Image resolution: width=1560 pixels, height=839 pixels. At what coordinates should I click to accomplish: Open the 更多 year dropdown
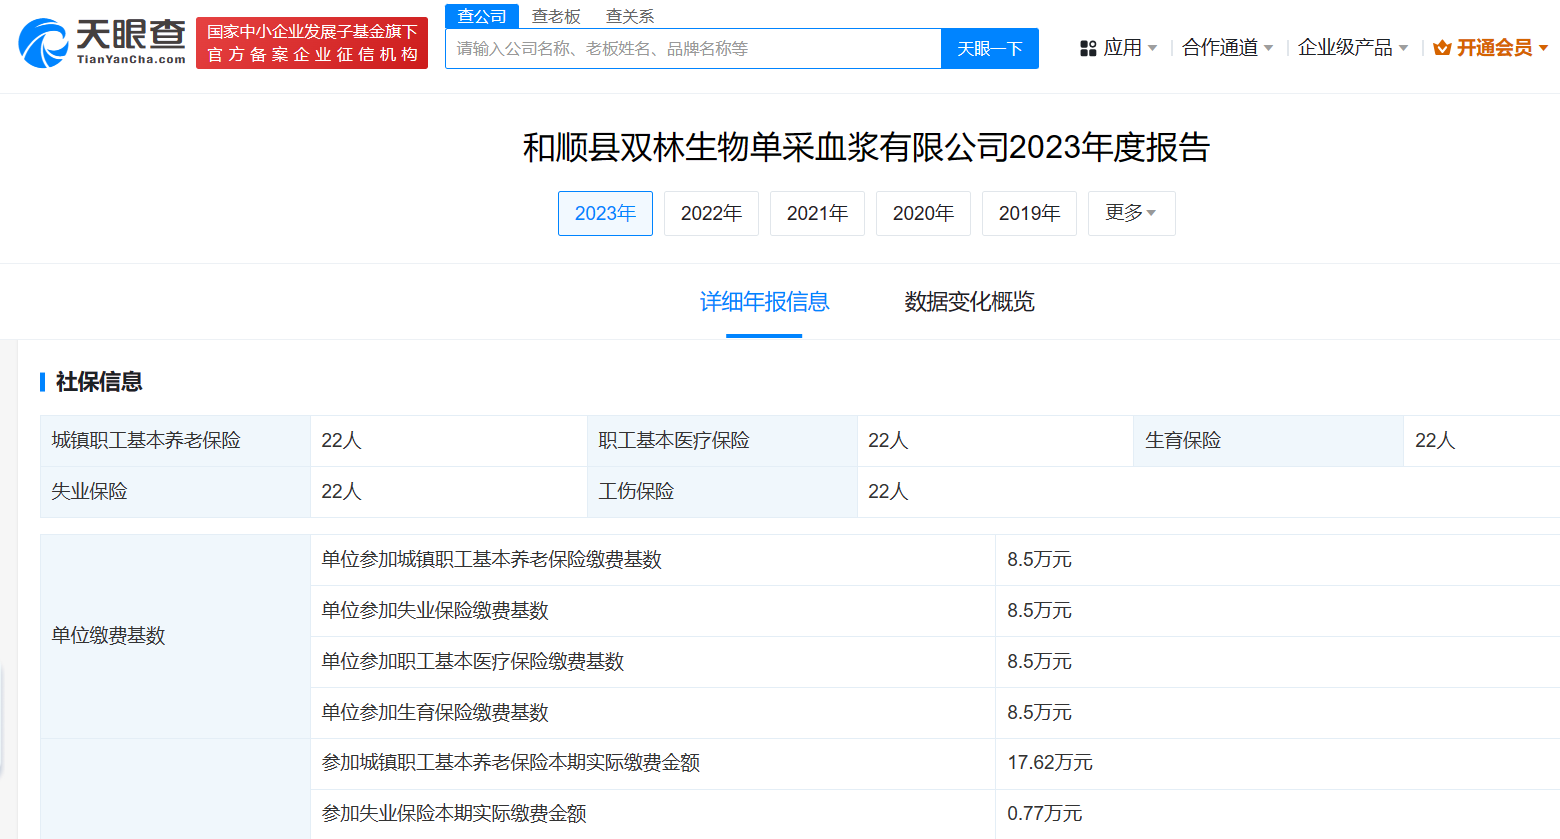(1131, 213)
